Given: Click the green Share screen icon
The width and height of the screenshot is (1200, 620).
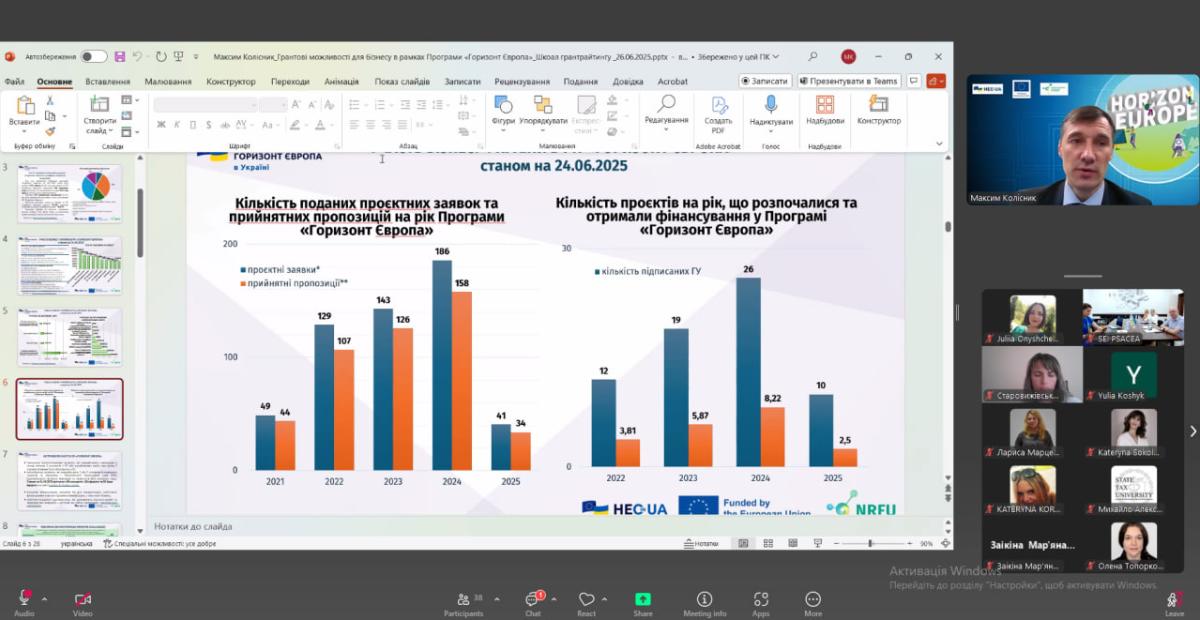Looking at the screenshot, I should [x=643, y=598].
